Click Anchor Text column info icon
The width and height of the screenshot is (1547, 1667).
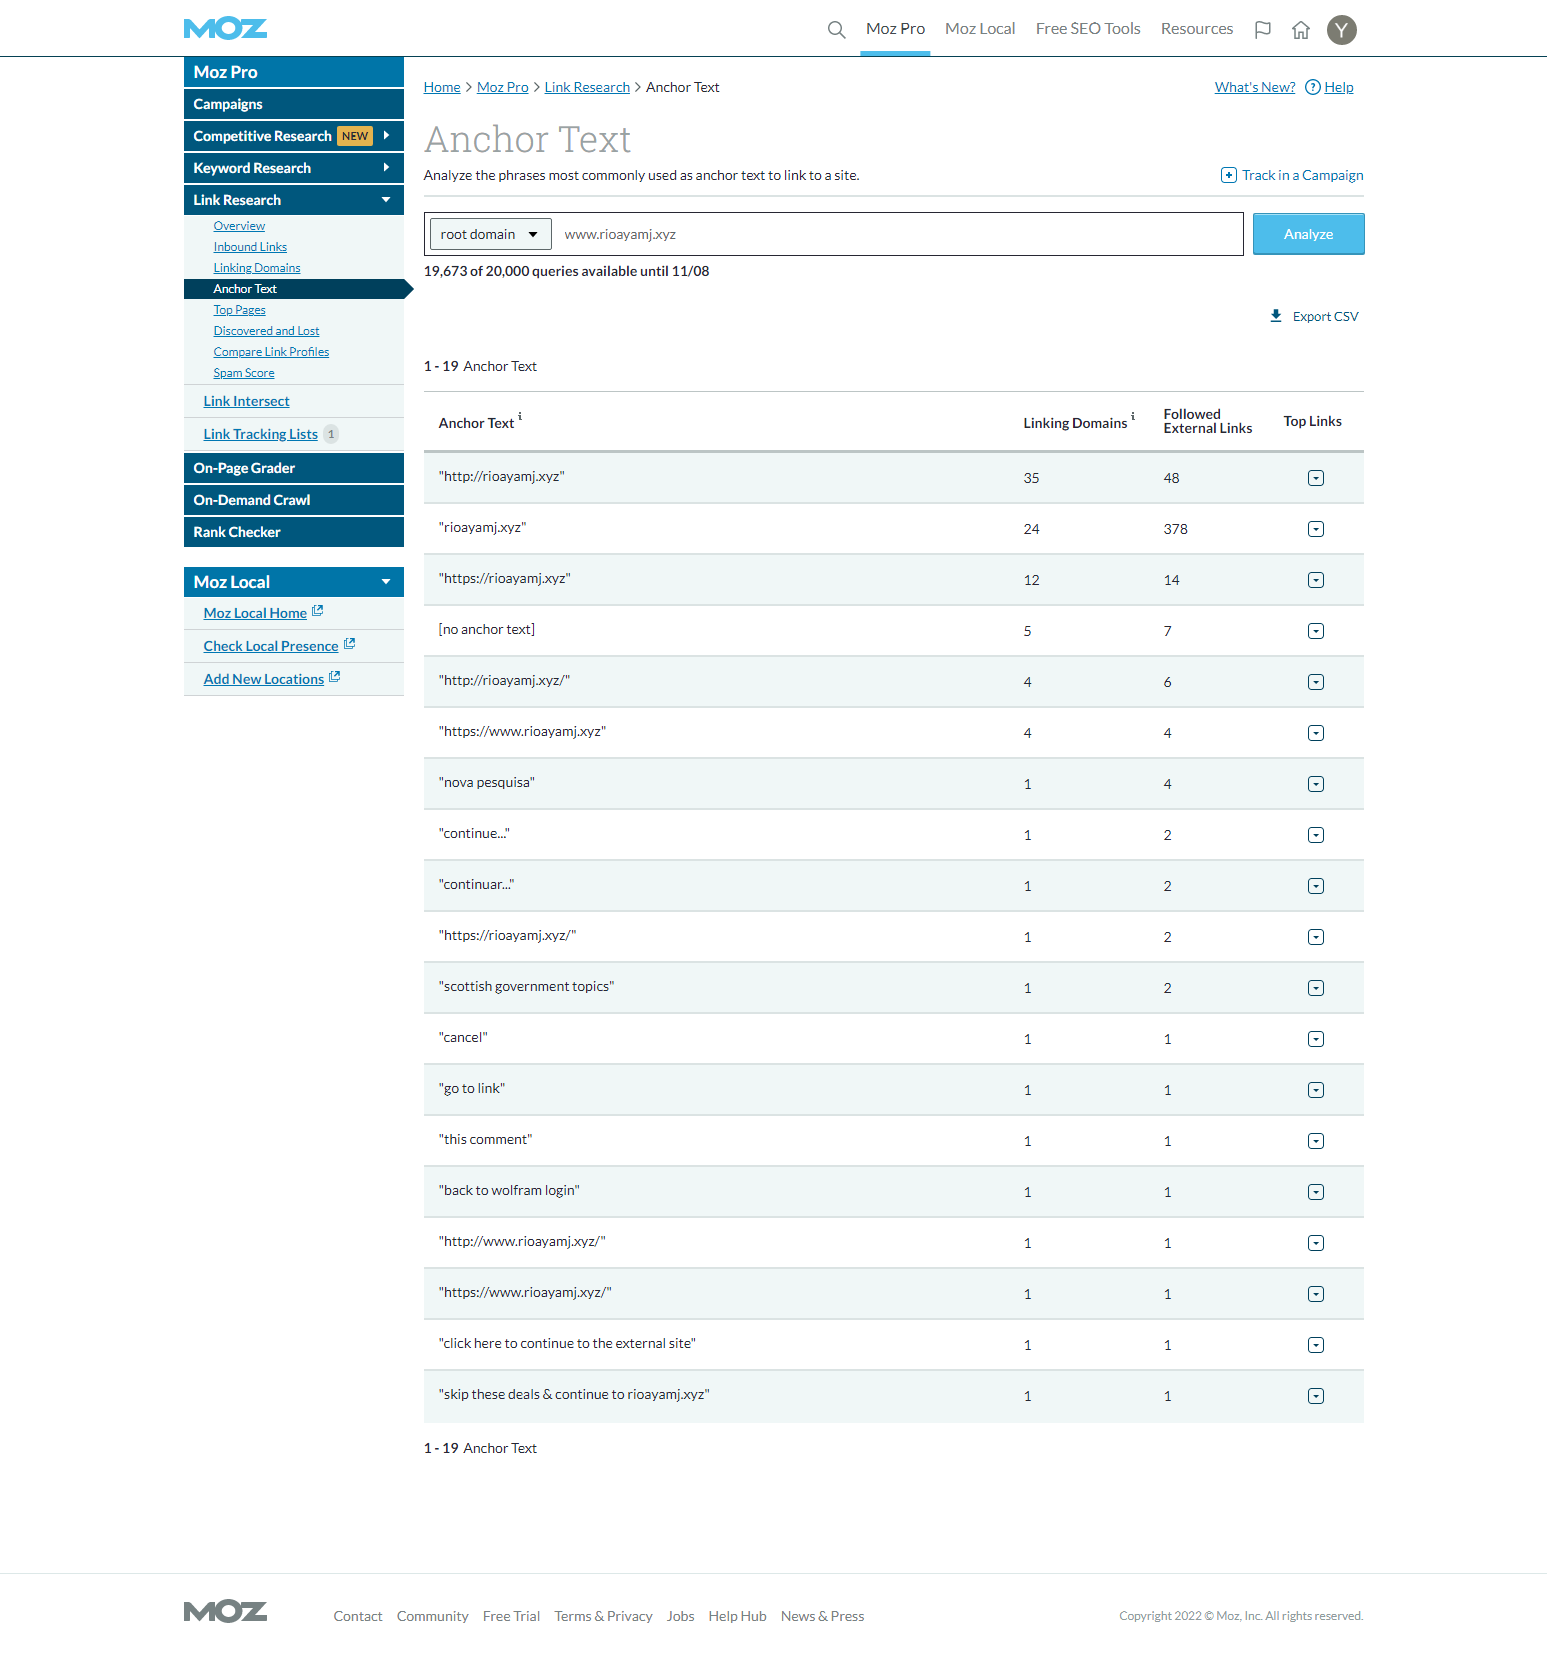(520, 416)
